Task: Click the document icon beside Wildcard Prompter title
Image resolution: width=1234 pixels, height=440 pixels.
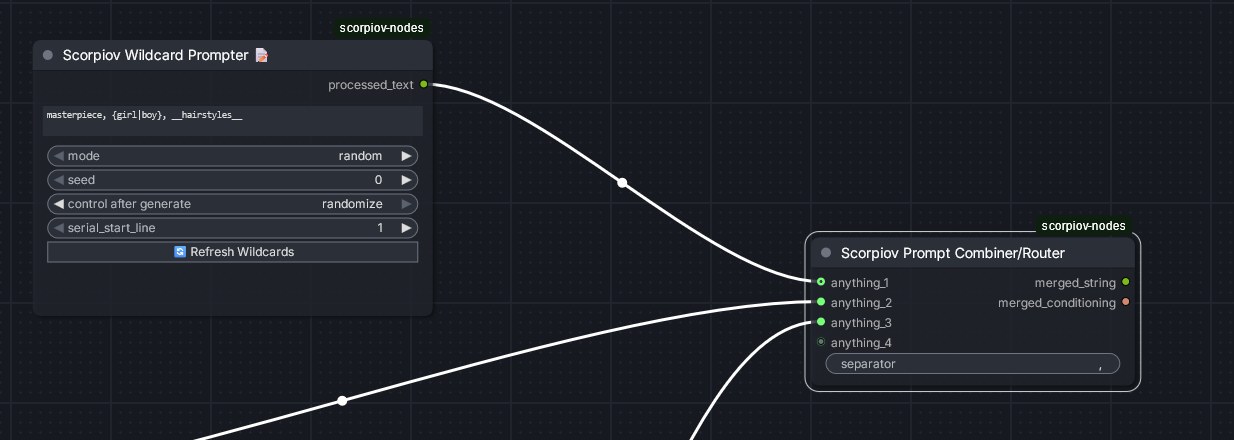Action: (261, 55)
